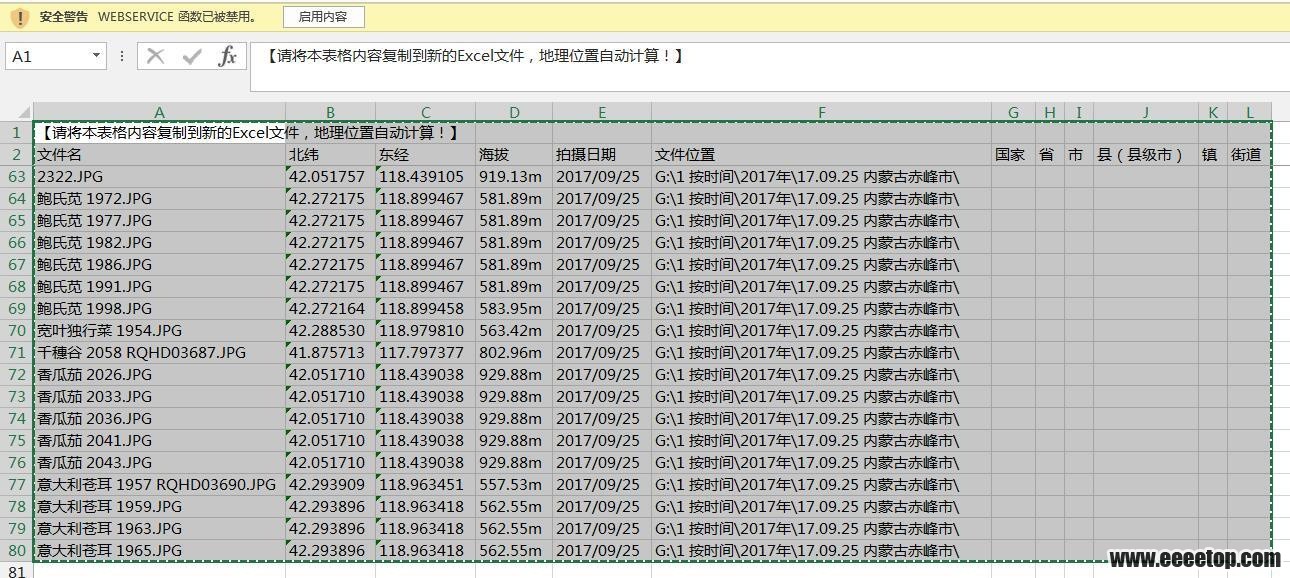Click cell 鲍氏苋 1972.JPG
This screenshot has height=578, width=1290.
click(159, 199)
